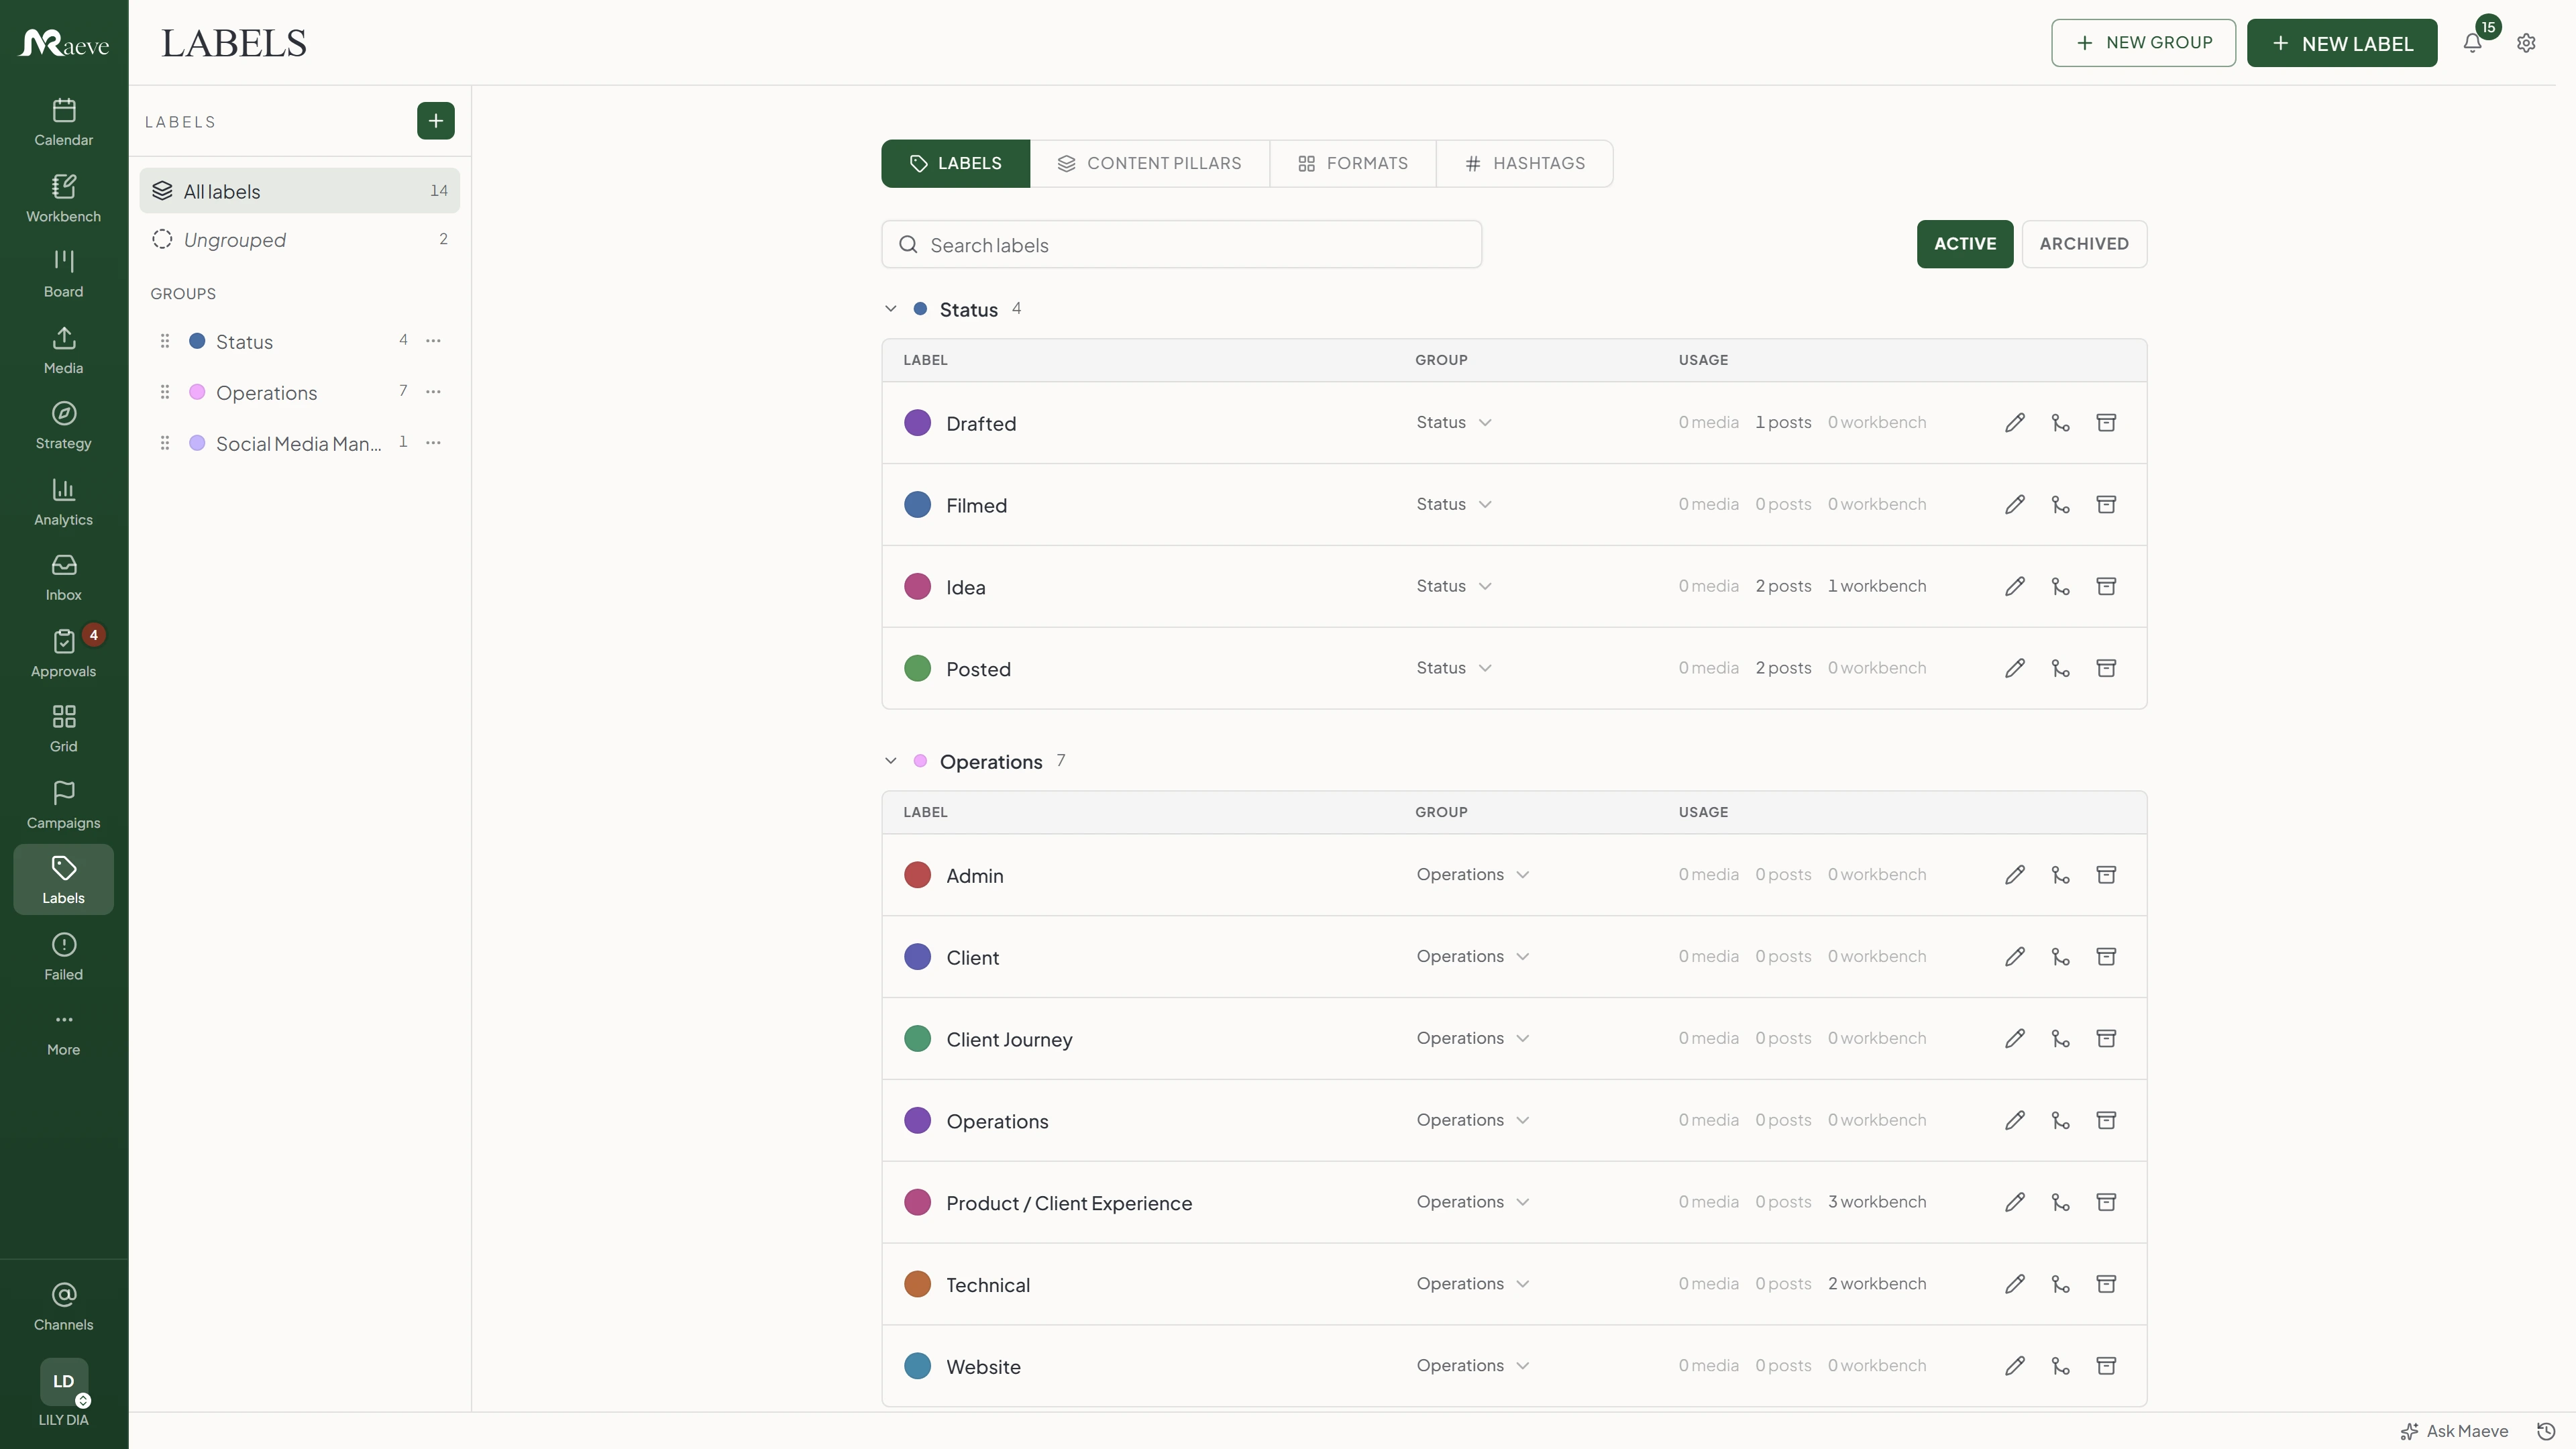Merge the Idea label

(2060, 587)
